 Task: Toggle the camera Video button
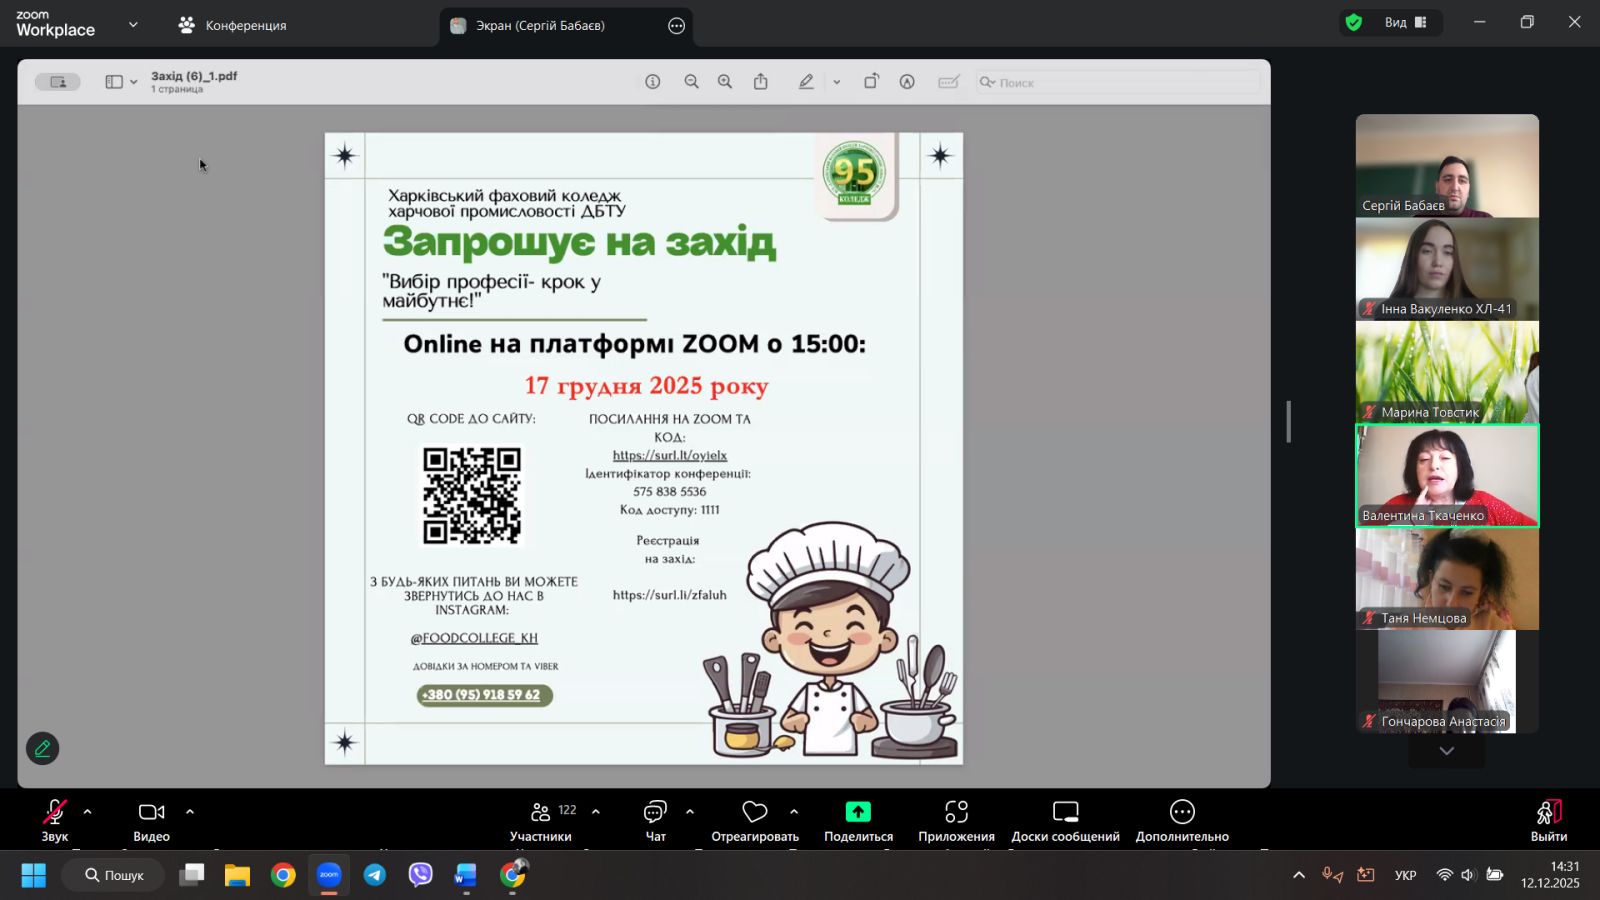click(x=151, y=820)
